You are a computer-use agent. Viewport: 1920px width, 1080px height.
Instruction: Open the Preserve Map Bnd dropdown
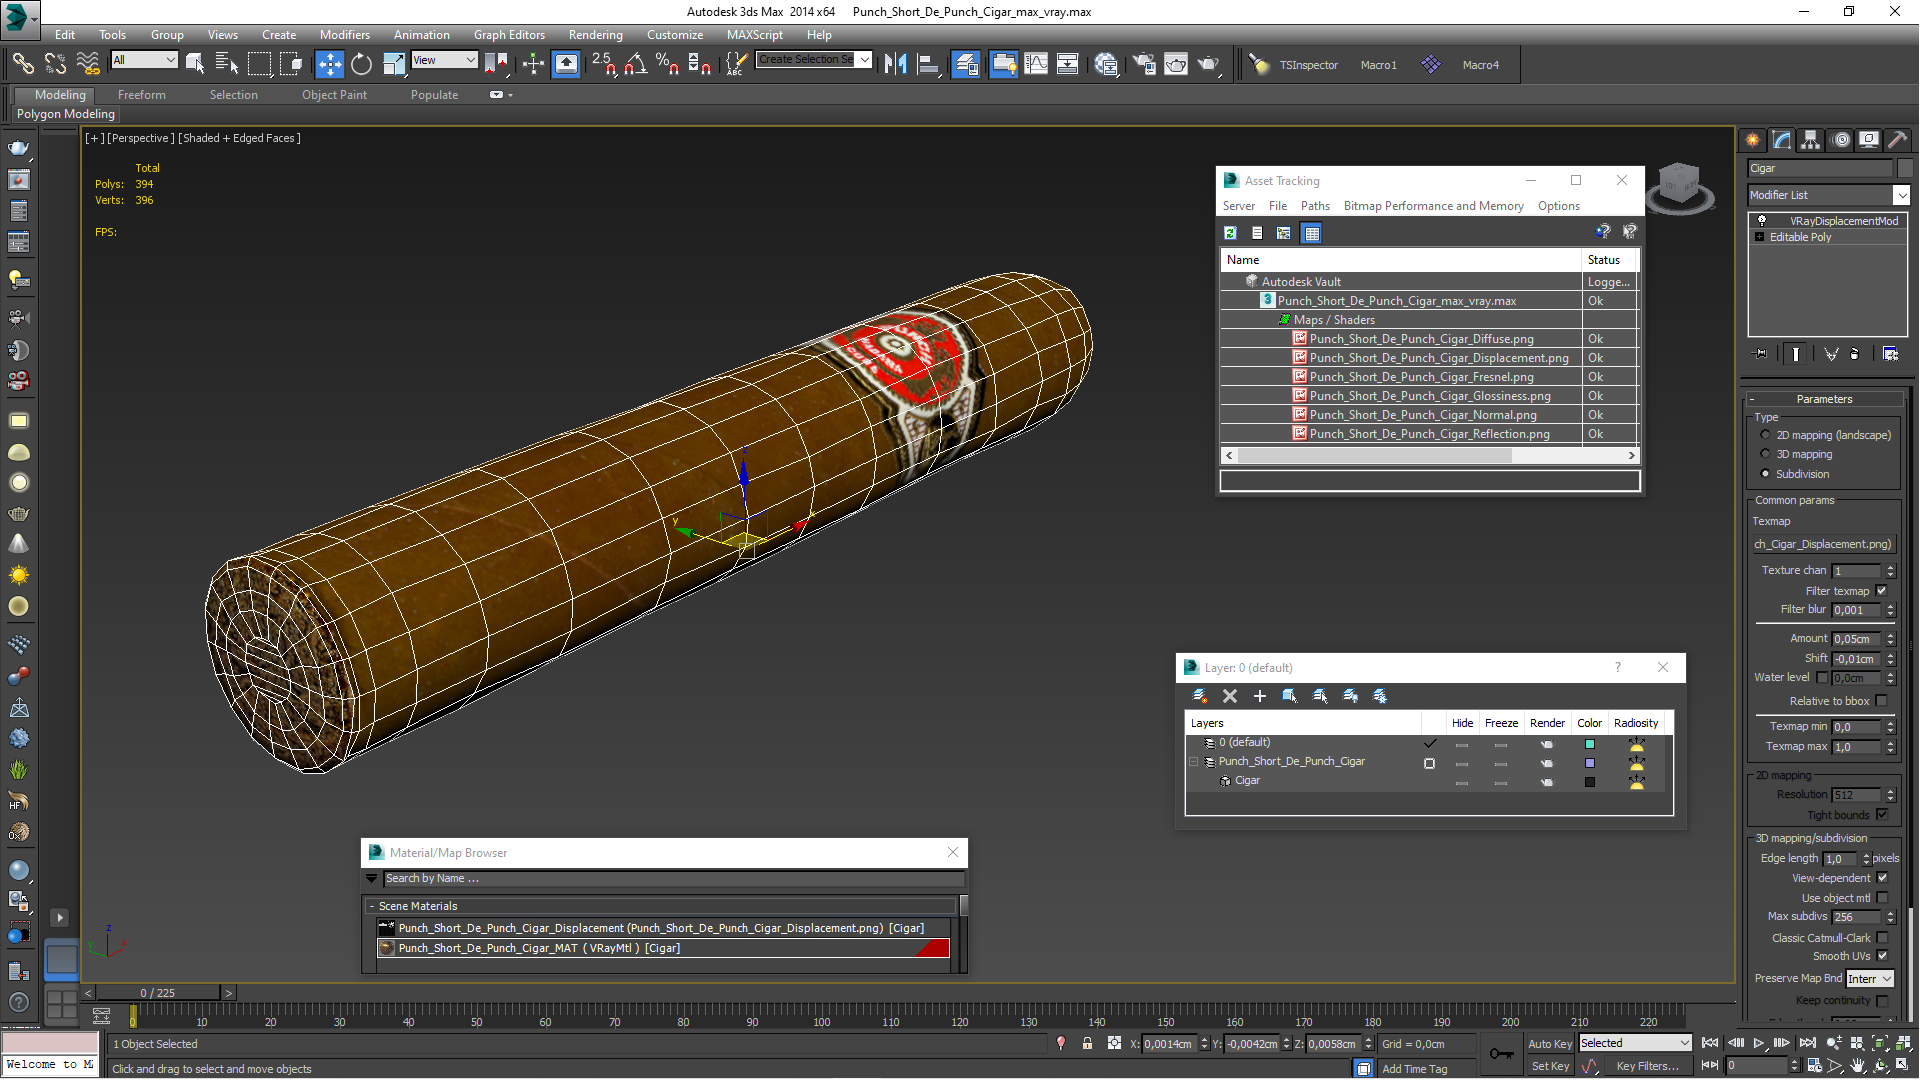1870,979
